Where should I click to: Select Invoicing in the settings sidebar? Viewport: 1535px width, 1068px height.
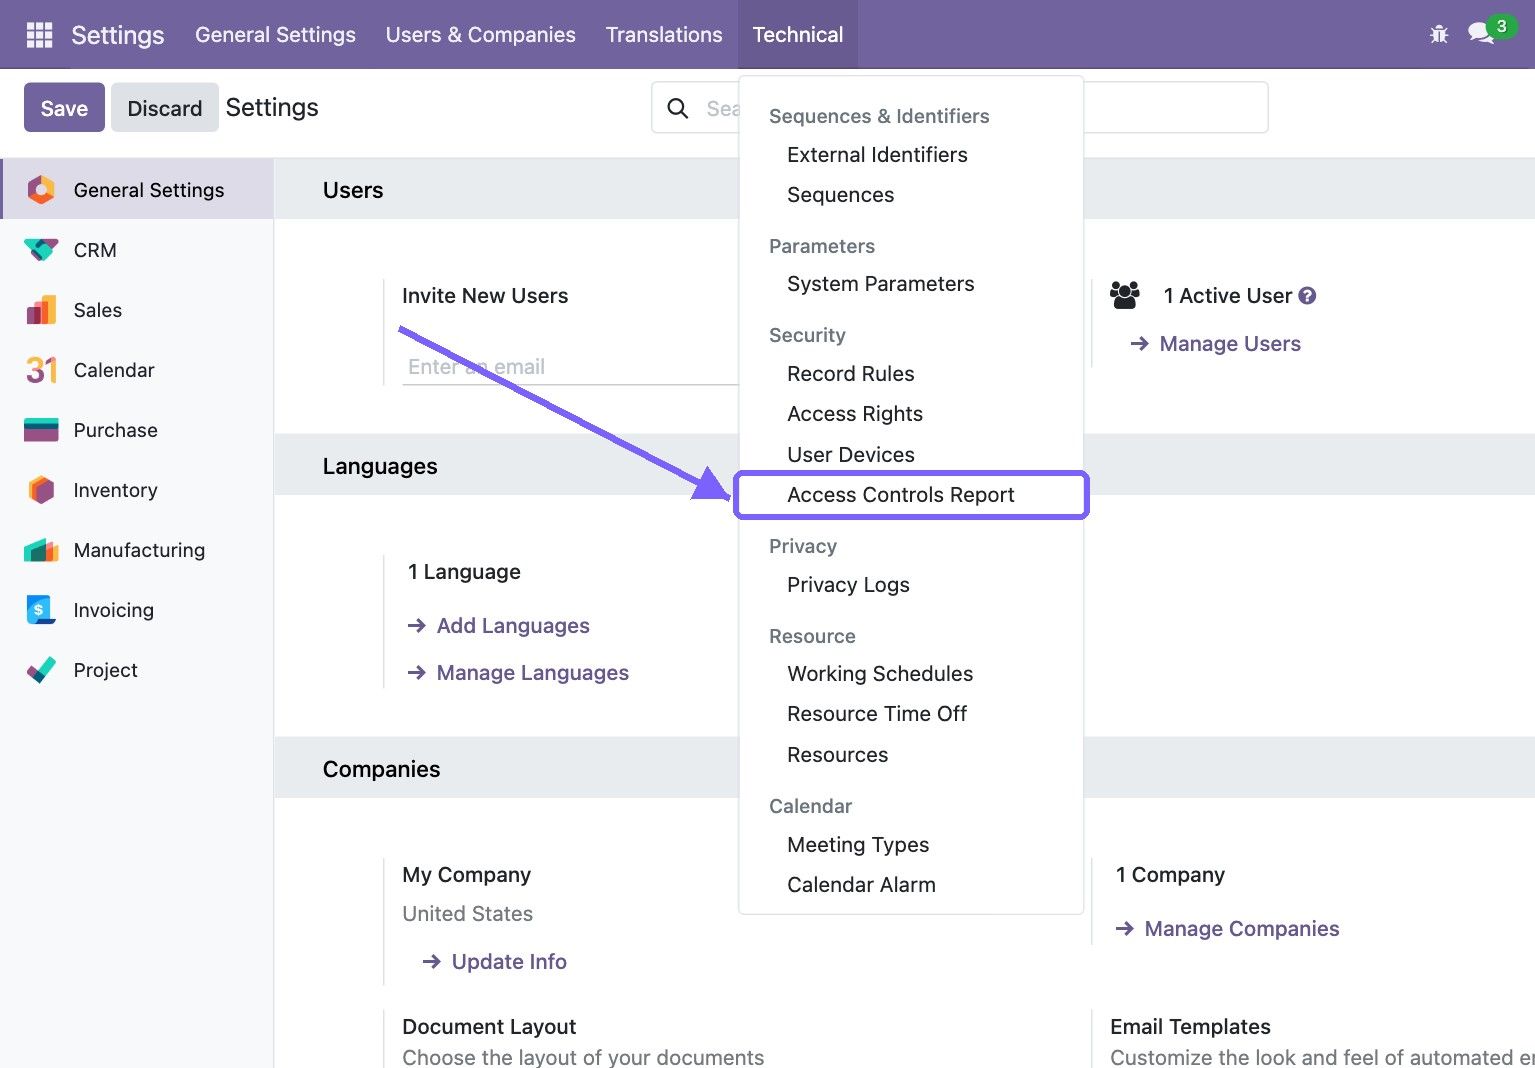click(137, 610)
